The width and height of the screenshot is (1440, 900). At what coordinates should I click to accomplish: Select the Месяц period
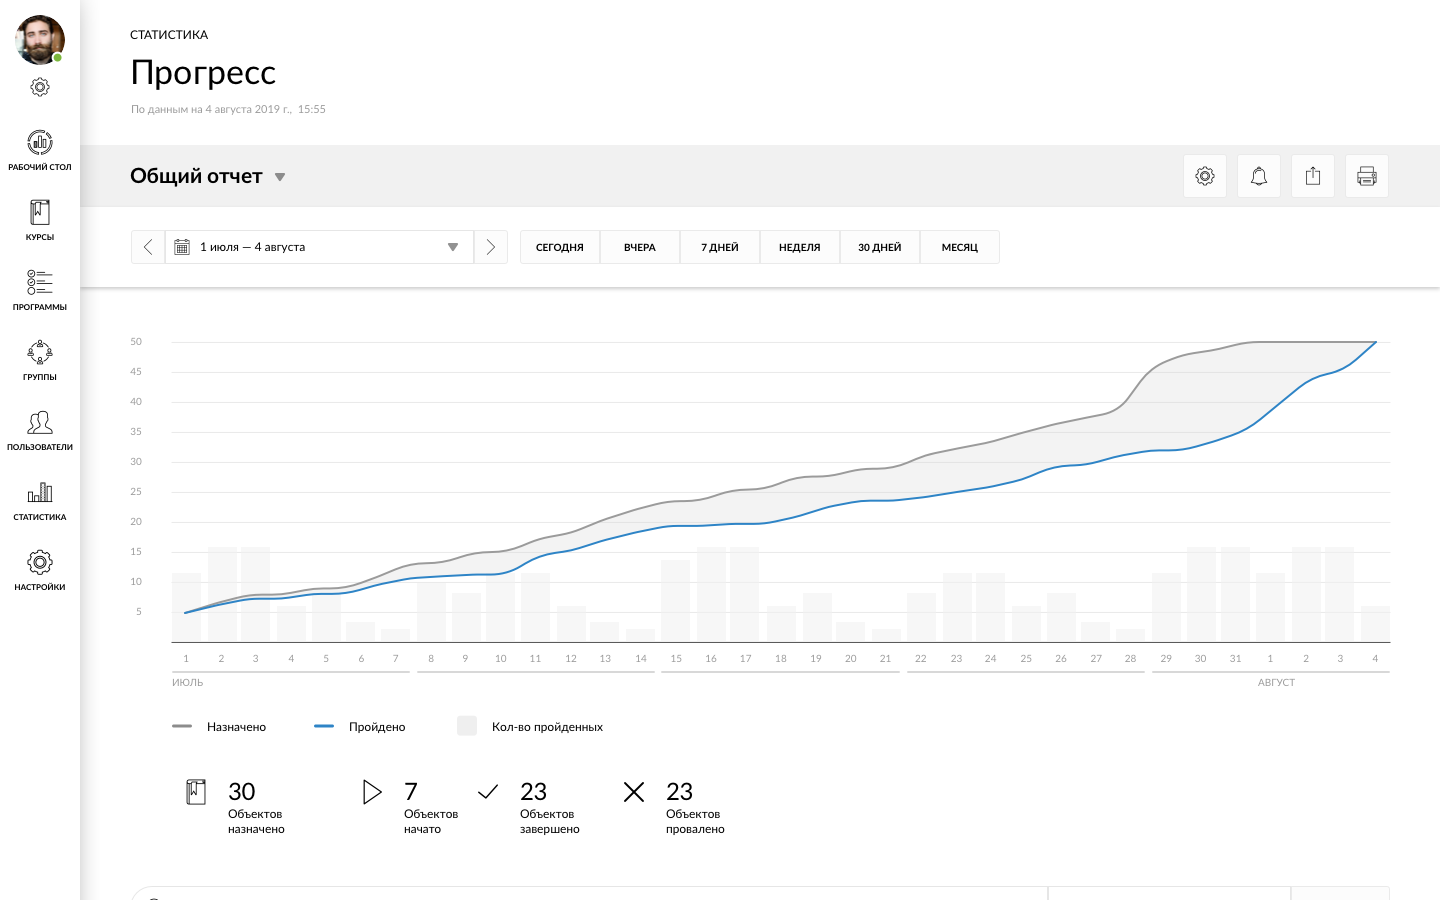click(x=960, y=247)
